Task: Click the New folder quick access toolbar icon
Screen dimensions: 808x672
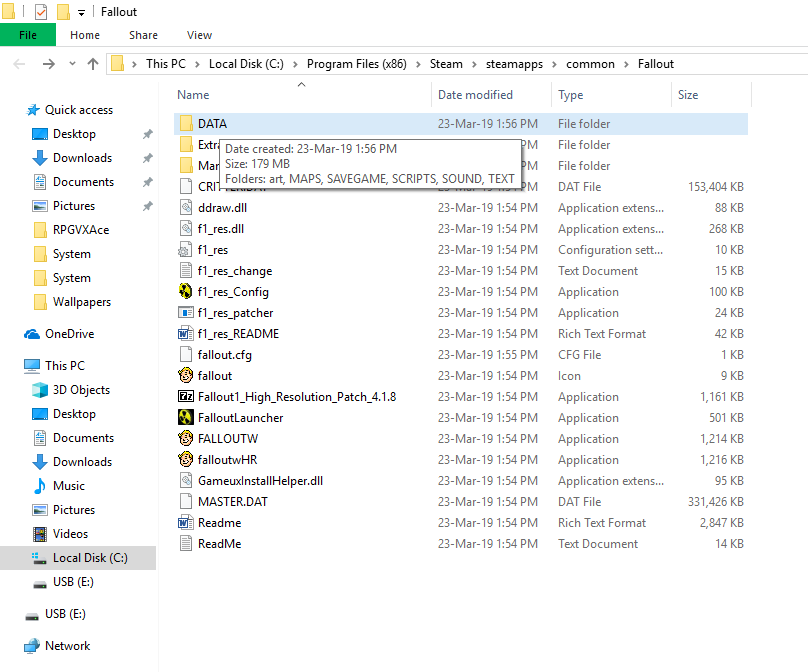Action: click(63, 12)
